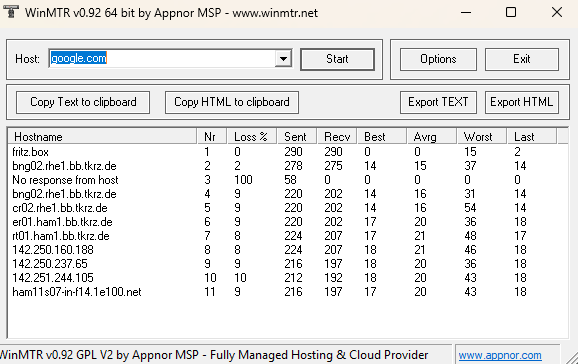Image resolution: width=578 pixels, height=364 pixels.
Task: Select the ham11s07-in-f14.1e100.net row
Action: [x=288, y=292]
